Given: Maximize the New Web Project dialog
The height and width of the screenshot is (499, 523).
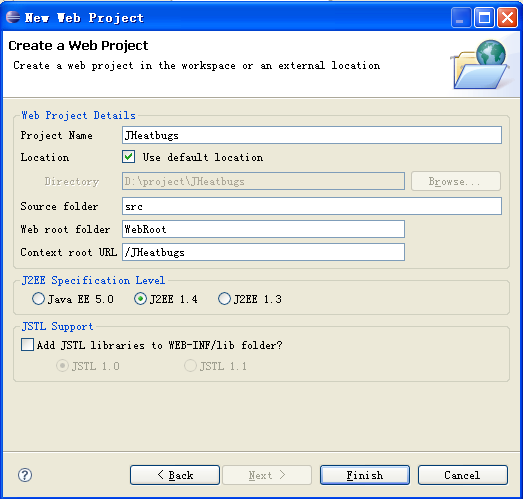Looking at the screenshot, I should (x=484, y=17).
